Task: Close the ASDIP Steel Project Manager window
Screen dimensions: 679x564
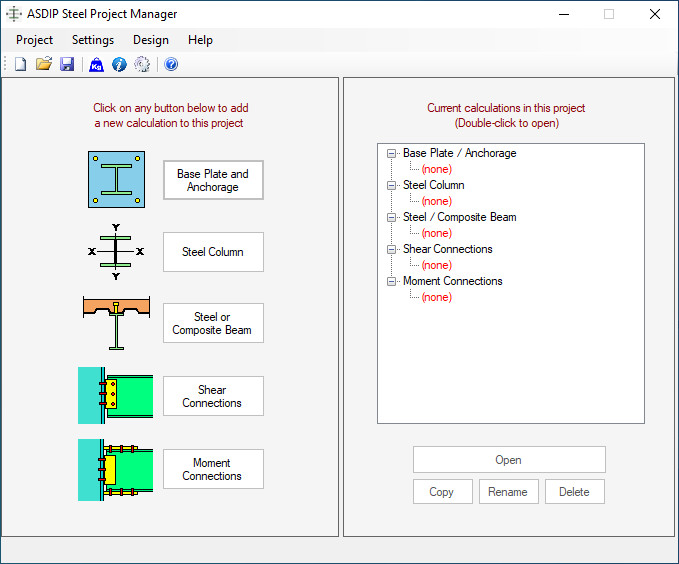Action: 655,14
